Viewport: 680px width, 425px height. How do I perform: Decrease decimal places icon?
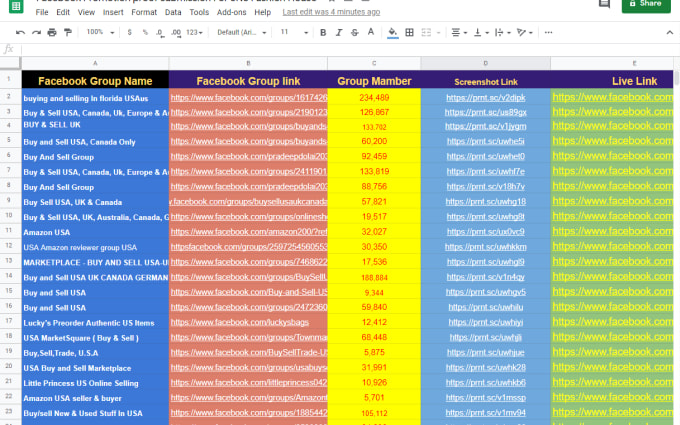[x=160, y=33]
